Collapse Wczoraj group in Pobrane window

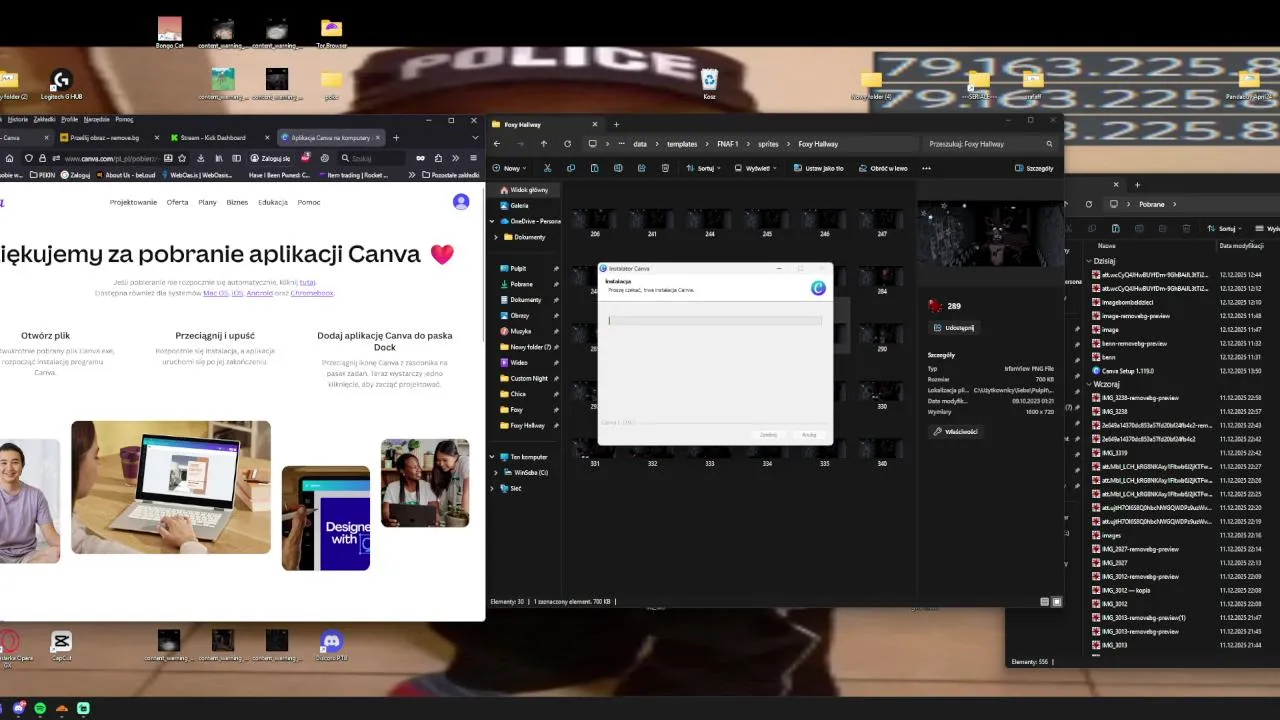[x=1089, y=384]
